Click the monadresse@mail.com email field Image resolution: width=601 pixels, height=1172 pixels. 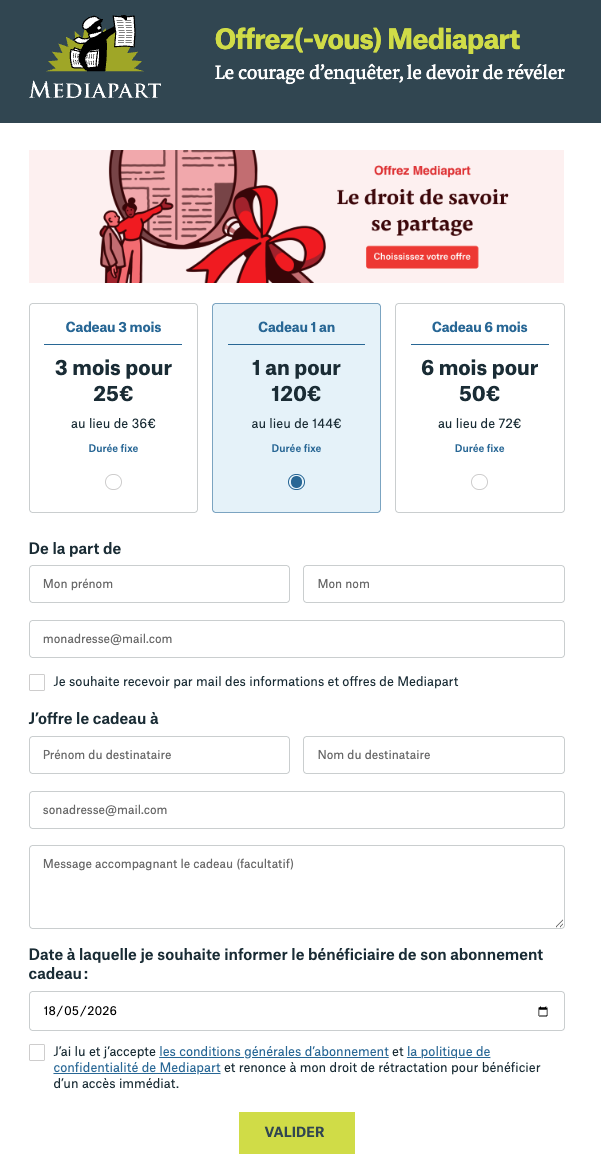(x=297, y=639)
